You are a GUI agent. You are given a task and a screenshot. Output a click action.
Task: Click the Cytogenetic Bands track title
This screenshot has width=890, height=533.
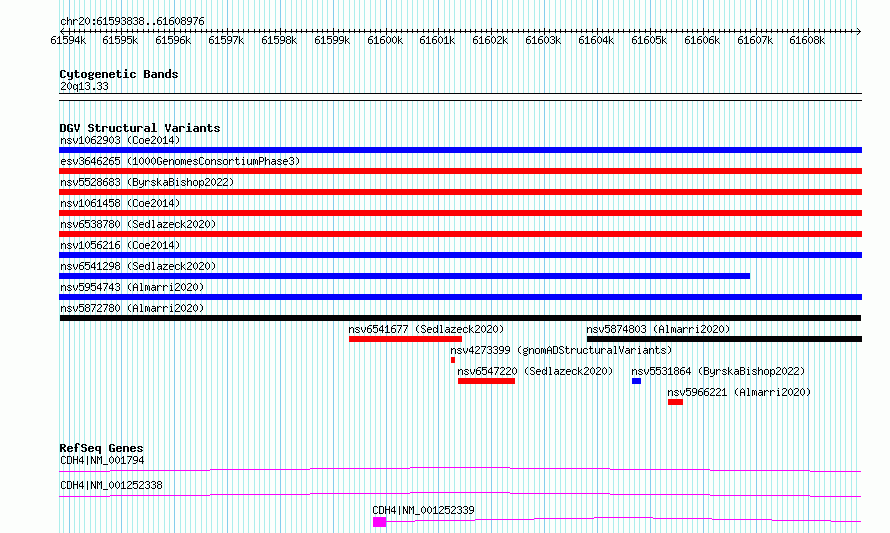click(x=119, y=74)
